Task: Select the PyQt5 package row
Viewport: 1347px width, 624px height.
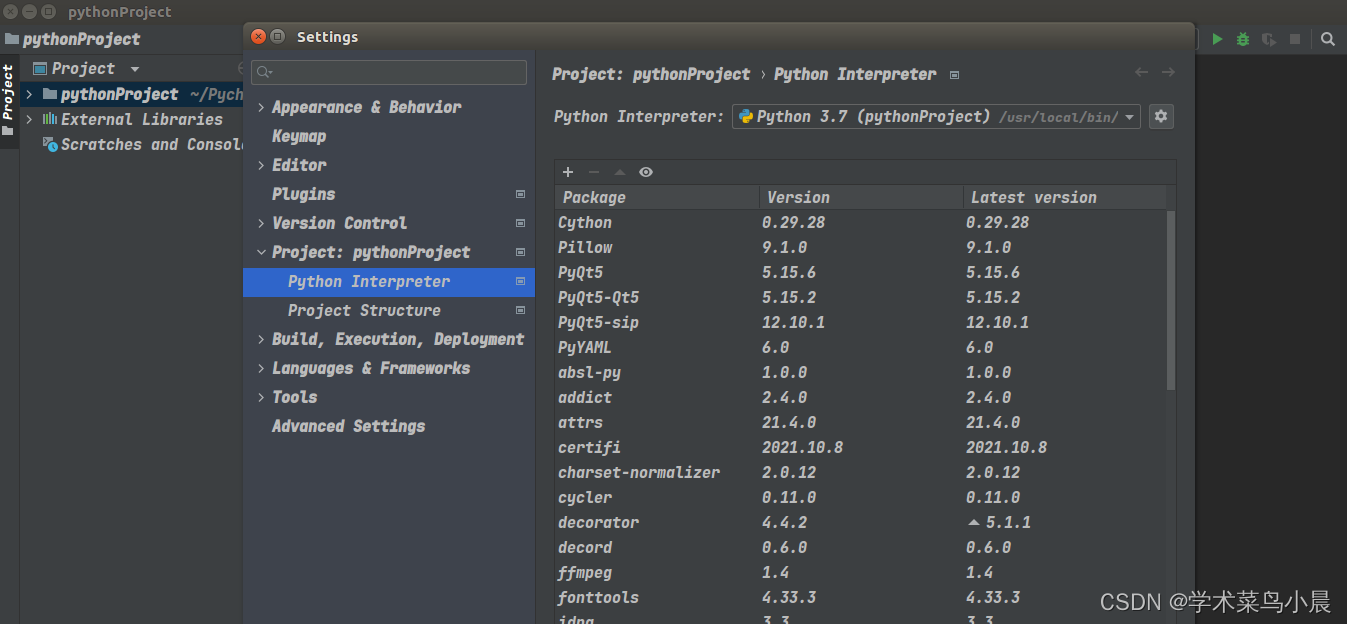Action: (x=581, y=272)
